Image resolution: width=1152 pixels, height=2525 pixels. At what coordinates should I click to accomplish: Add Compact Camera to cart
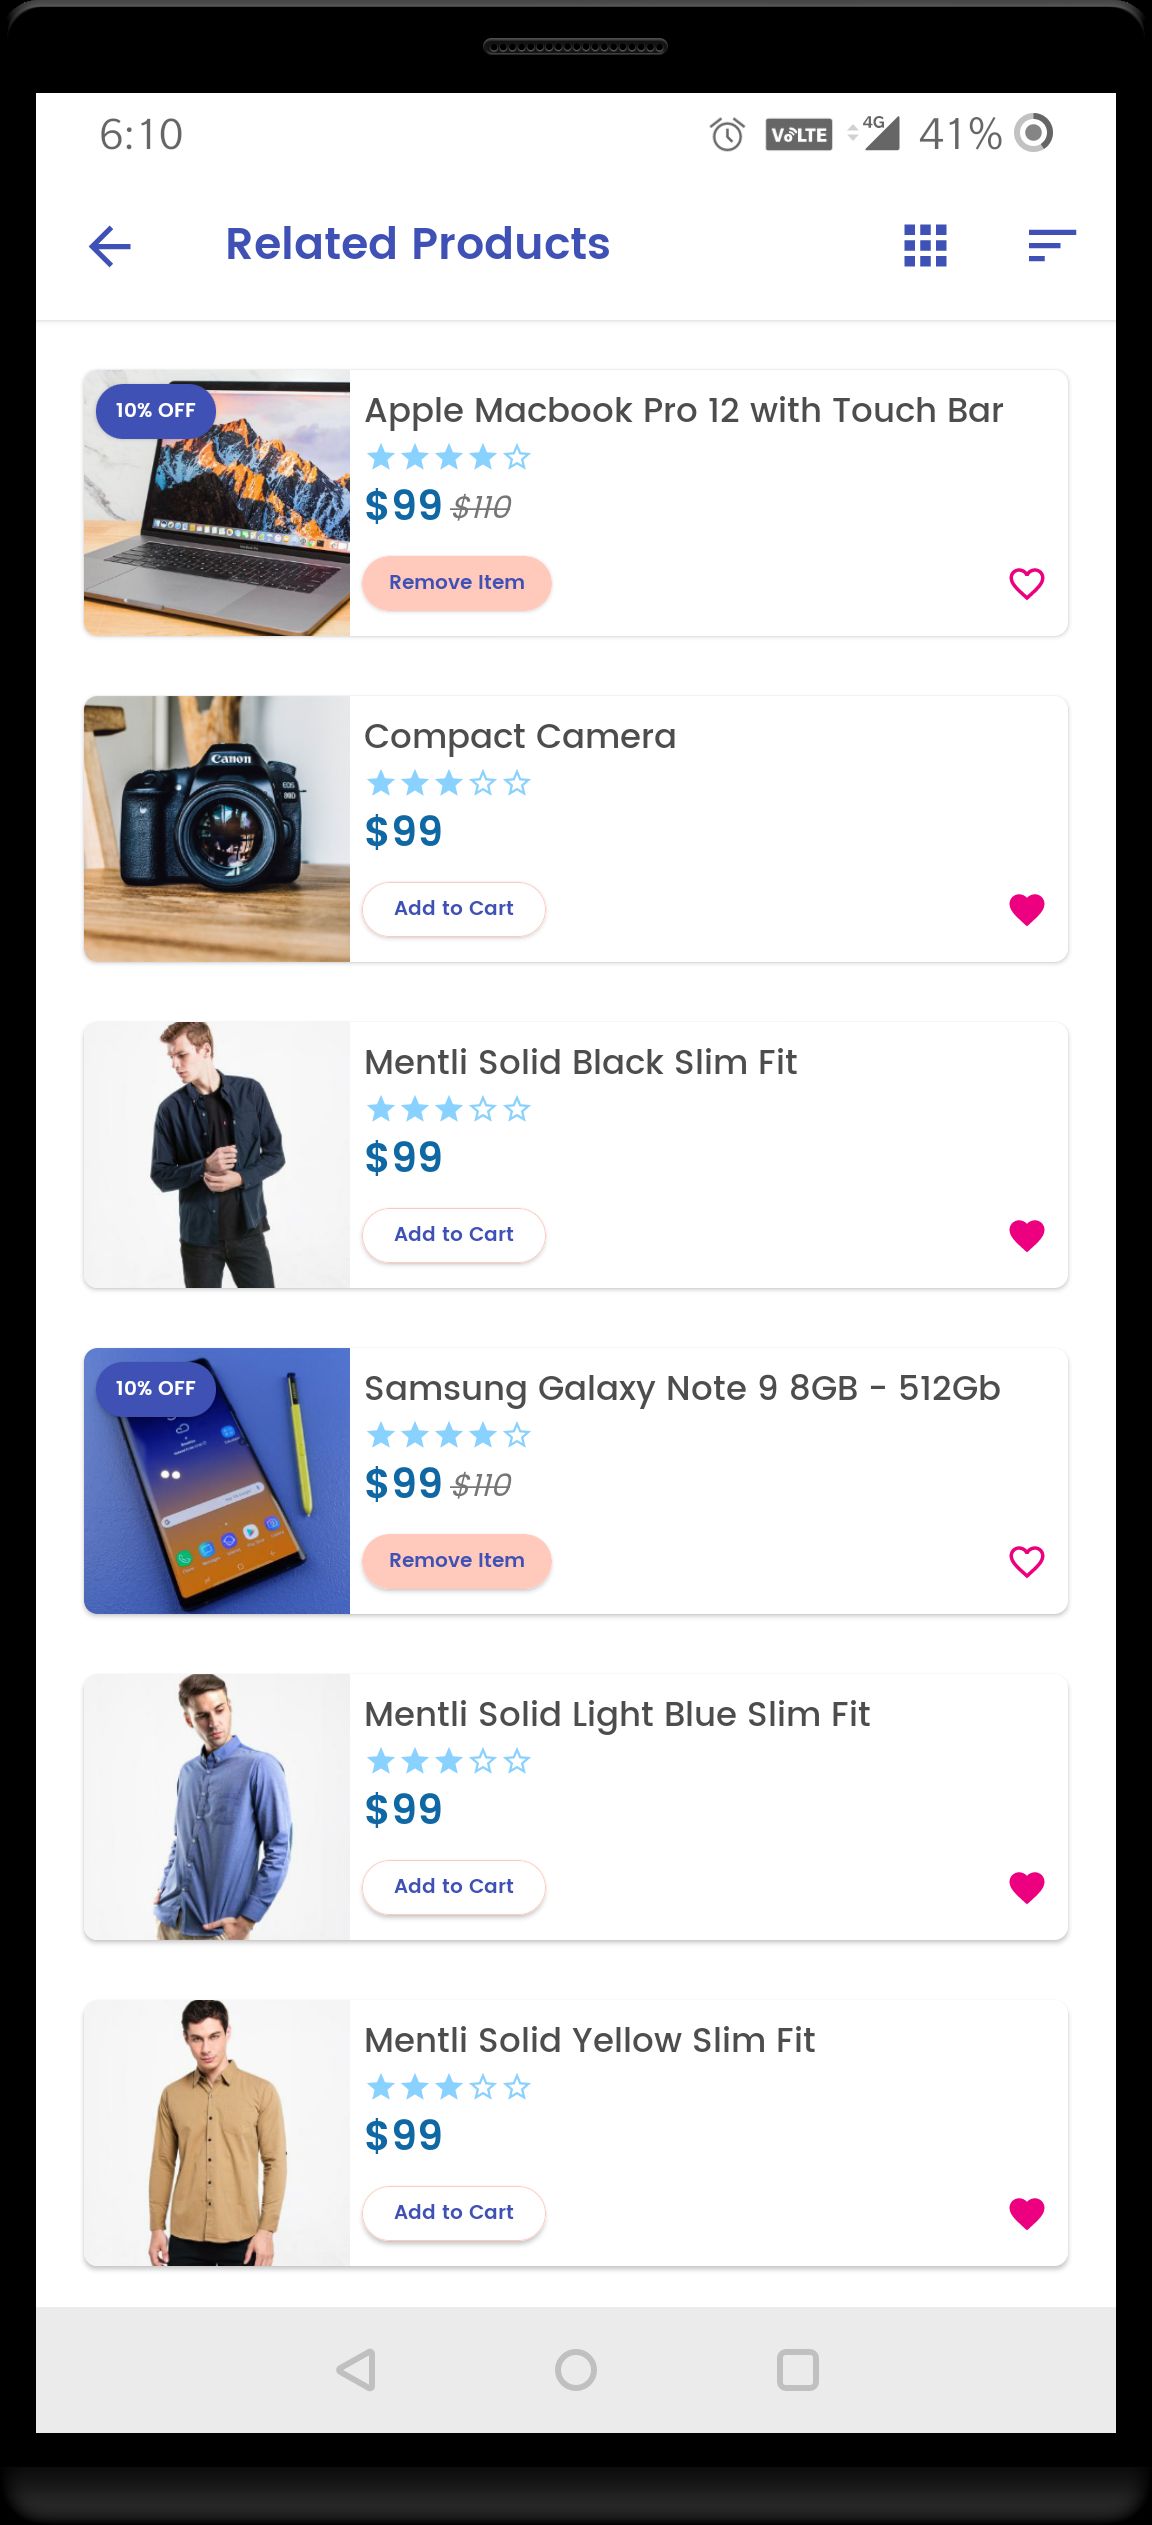pyautogui.click(x=454, y=909)
